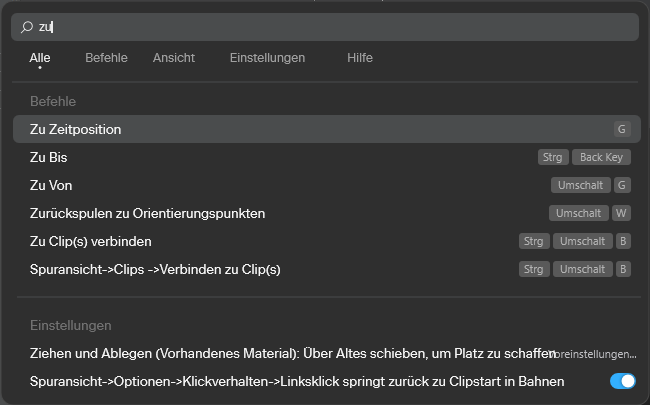
Task: Click the Back Key shortcut badge
Action: [x=602, y=157]
